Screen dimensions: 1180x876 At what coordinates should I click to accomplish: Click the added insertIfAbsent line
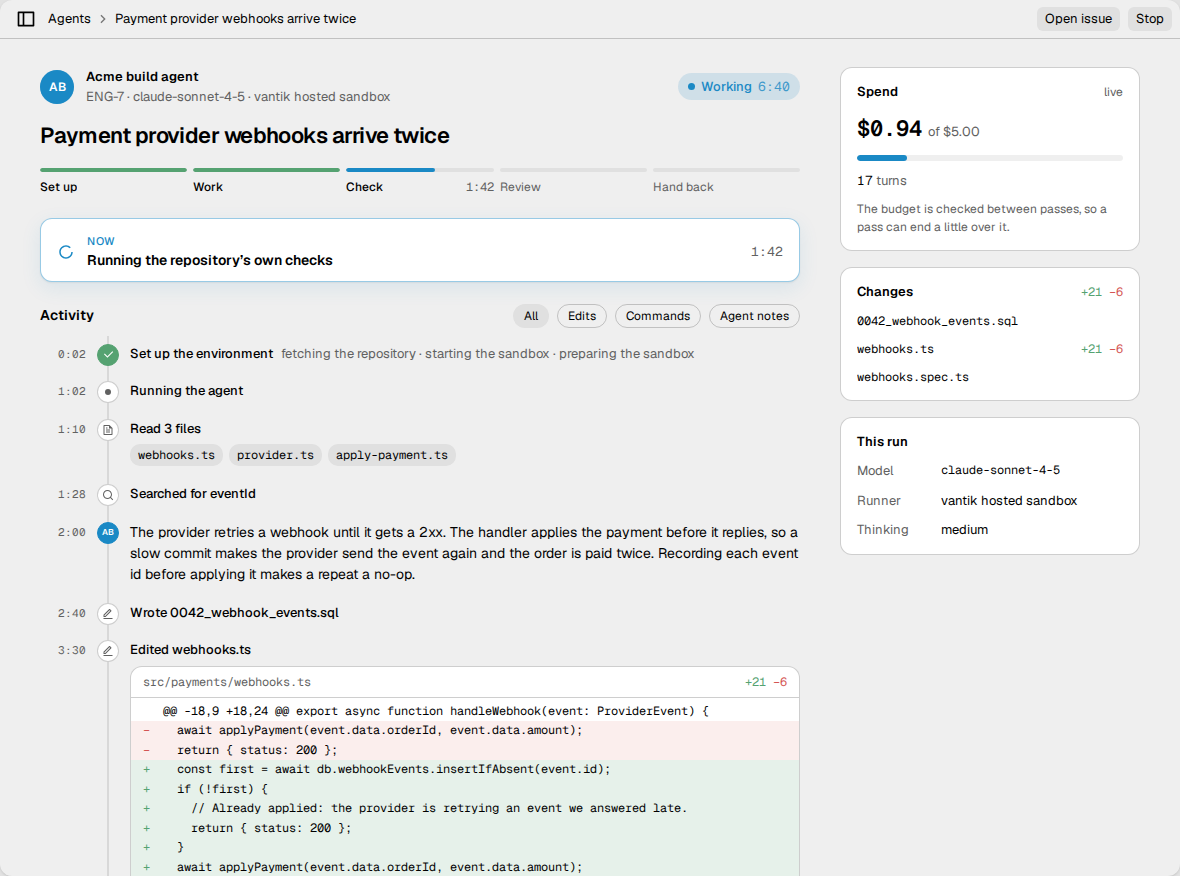[x=464, y=770]
